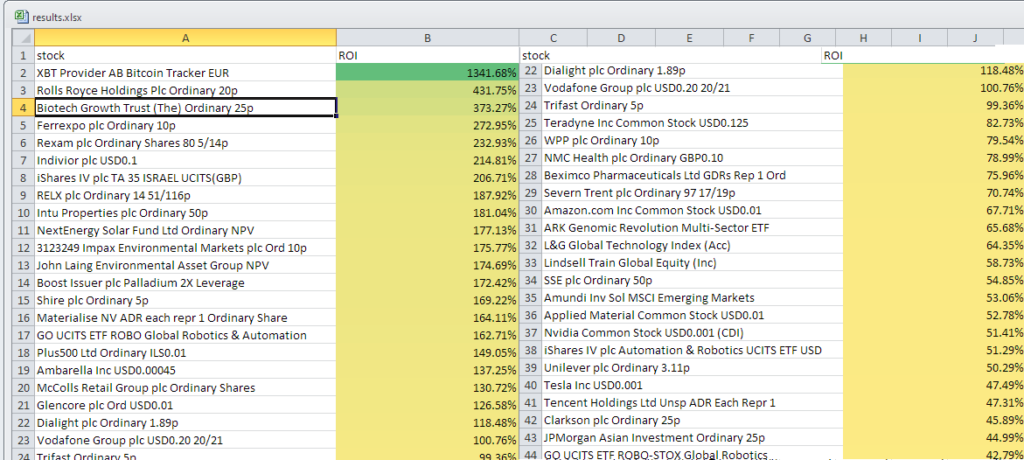Select the Shire plc Ordinary 5p cell
Viewport: 1024px width, 460px height.
(x=185, y=301)
